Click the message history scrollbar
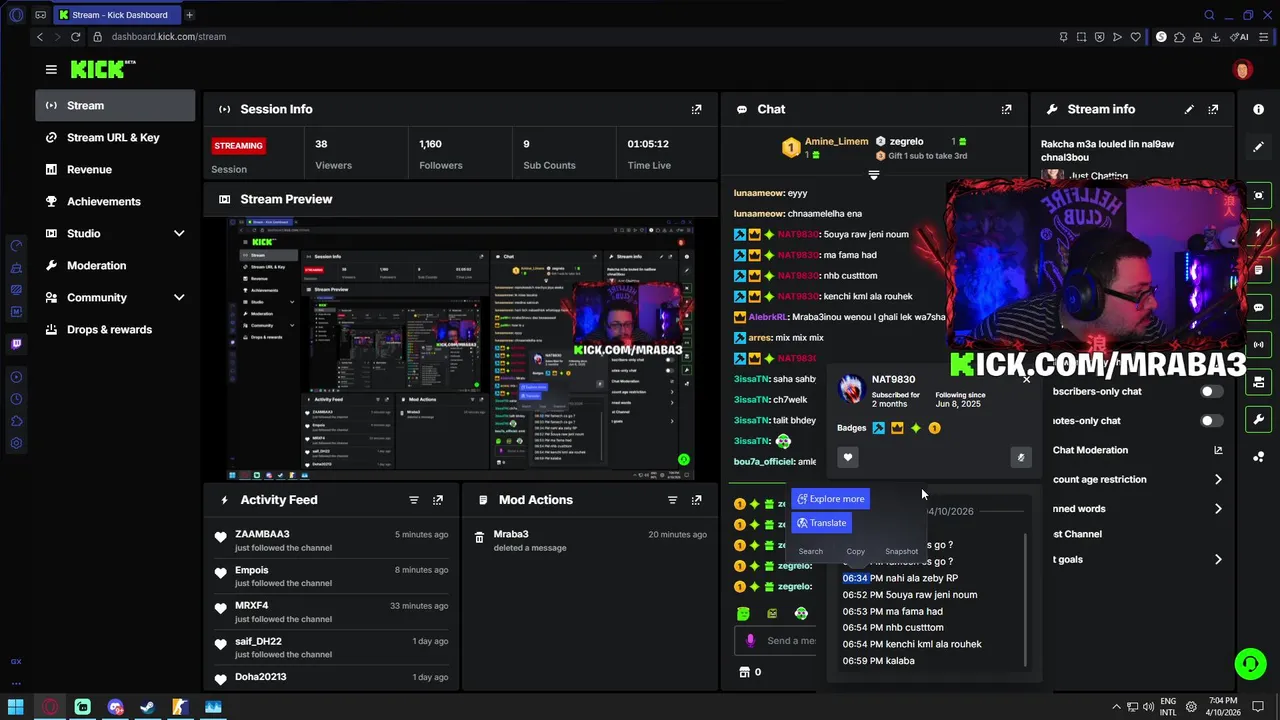Screen dimensions: 1280x720 (x=1026, y=600)
